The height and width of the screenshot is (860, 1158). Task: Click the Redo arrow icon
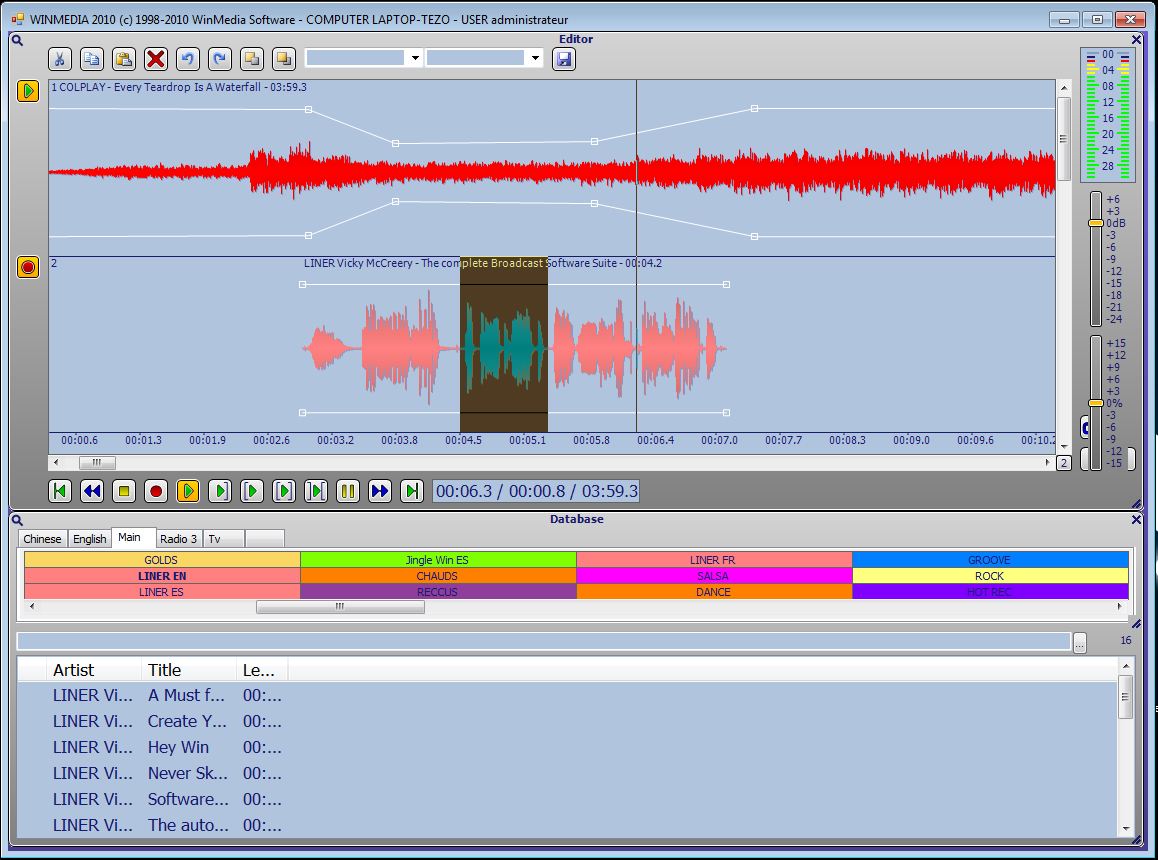pos(220,59)
